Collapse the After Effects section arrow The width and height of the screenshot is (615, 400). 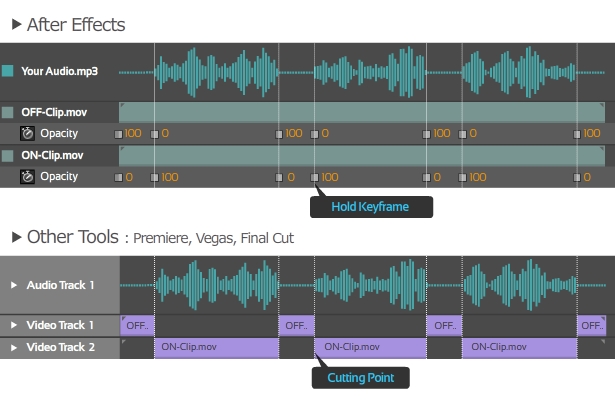[16, 24]
